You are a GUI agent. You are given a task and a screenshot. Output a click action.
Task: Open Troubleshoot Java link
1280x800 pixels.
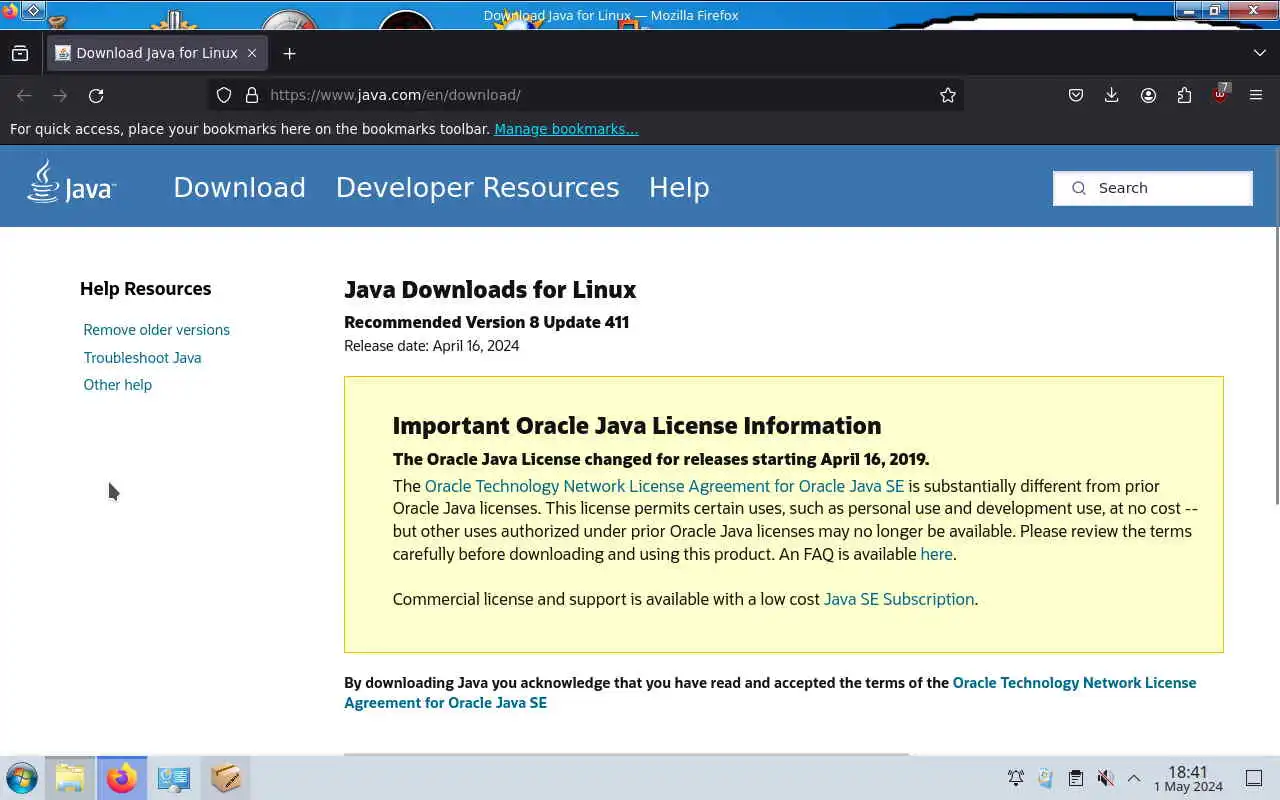click(142, 357)
